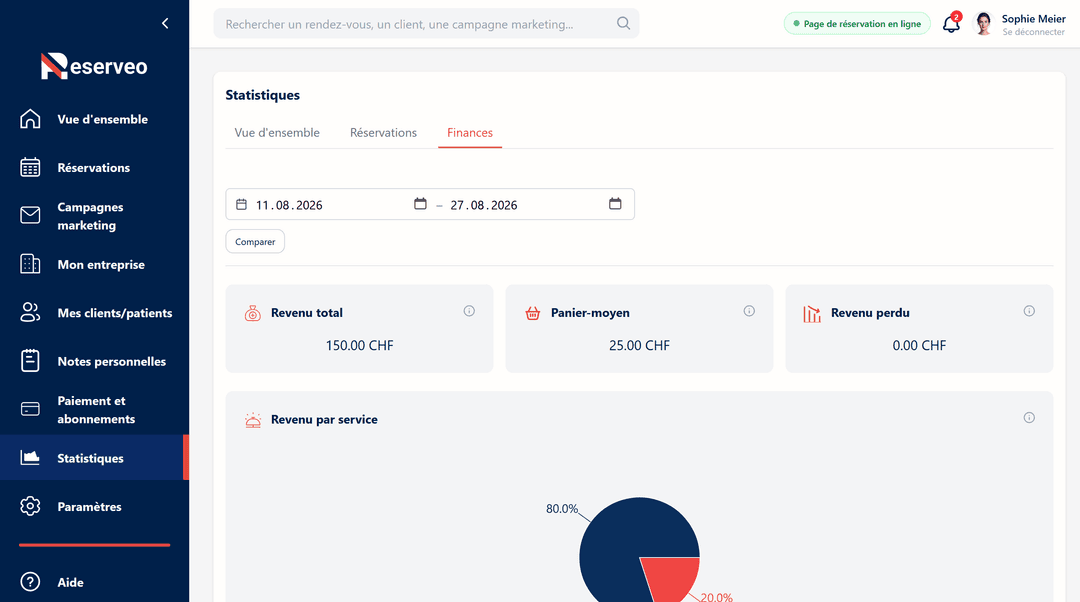Click the Revenu par service title
Image resolution: width=1080 pixels, height=602 pixels.
click(x=324, y=419)
